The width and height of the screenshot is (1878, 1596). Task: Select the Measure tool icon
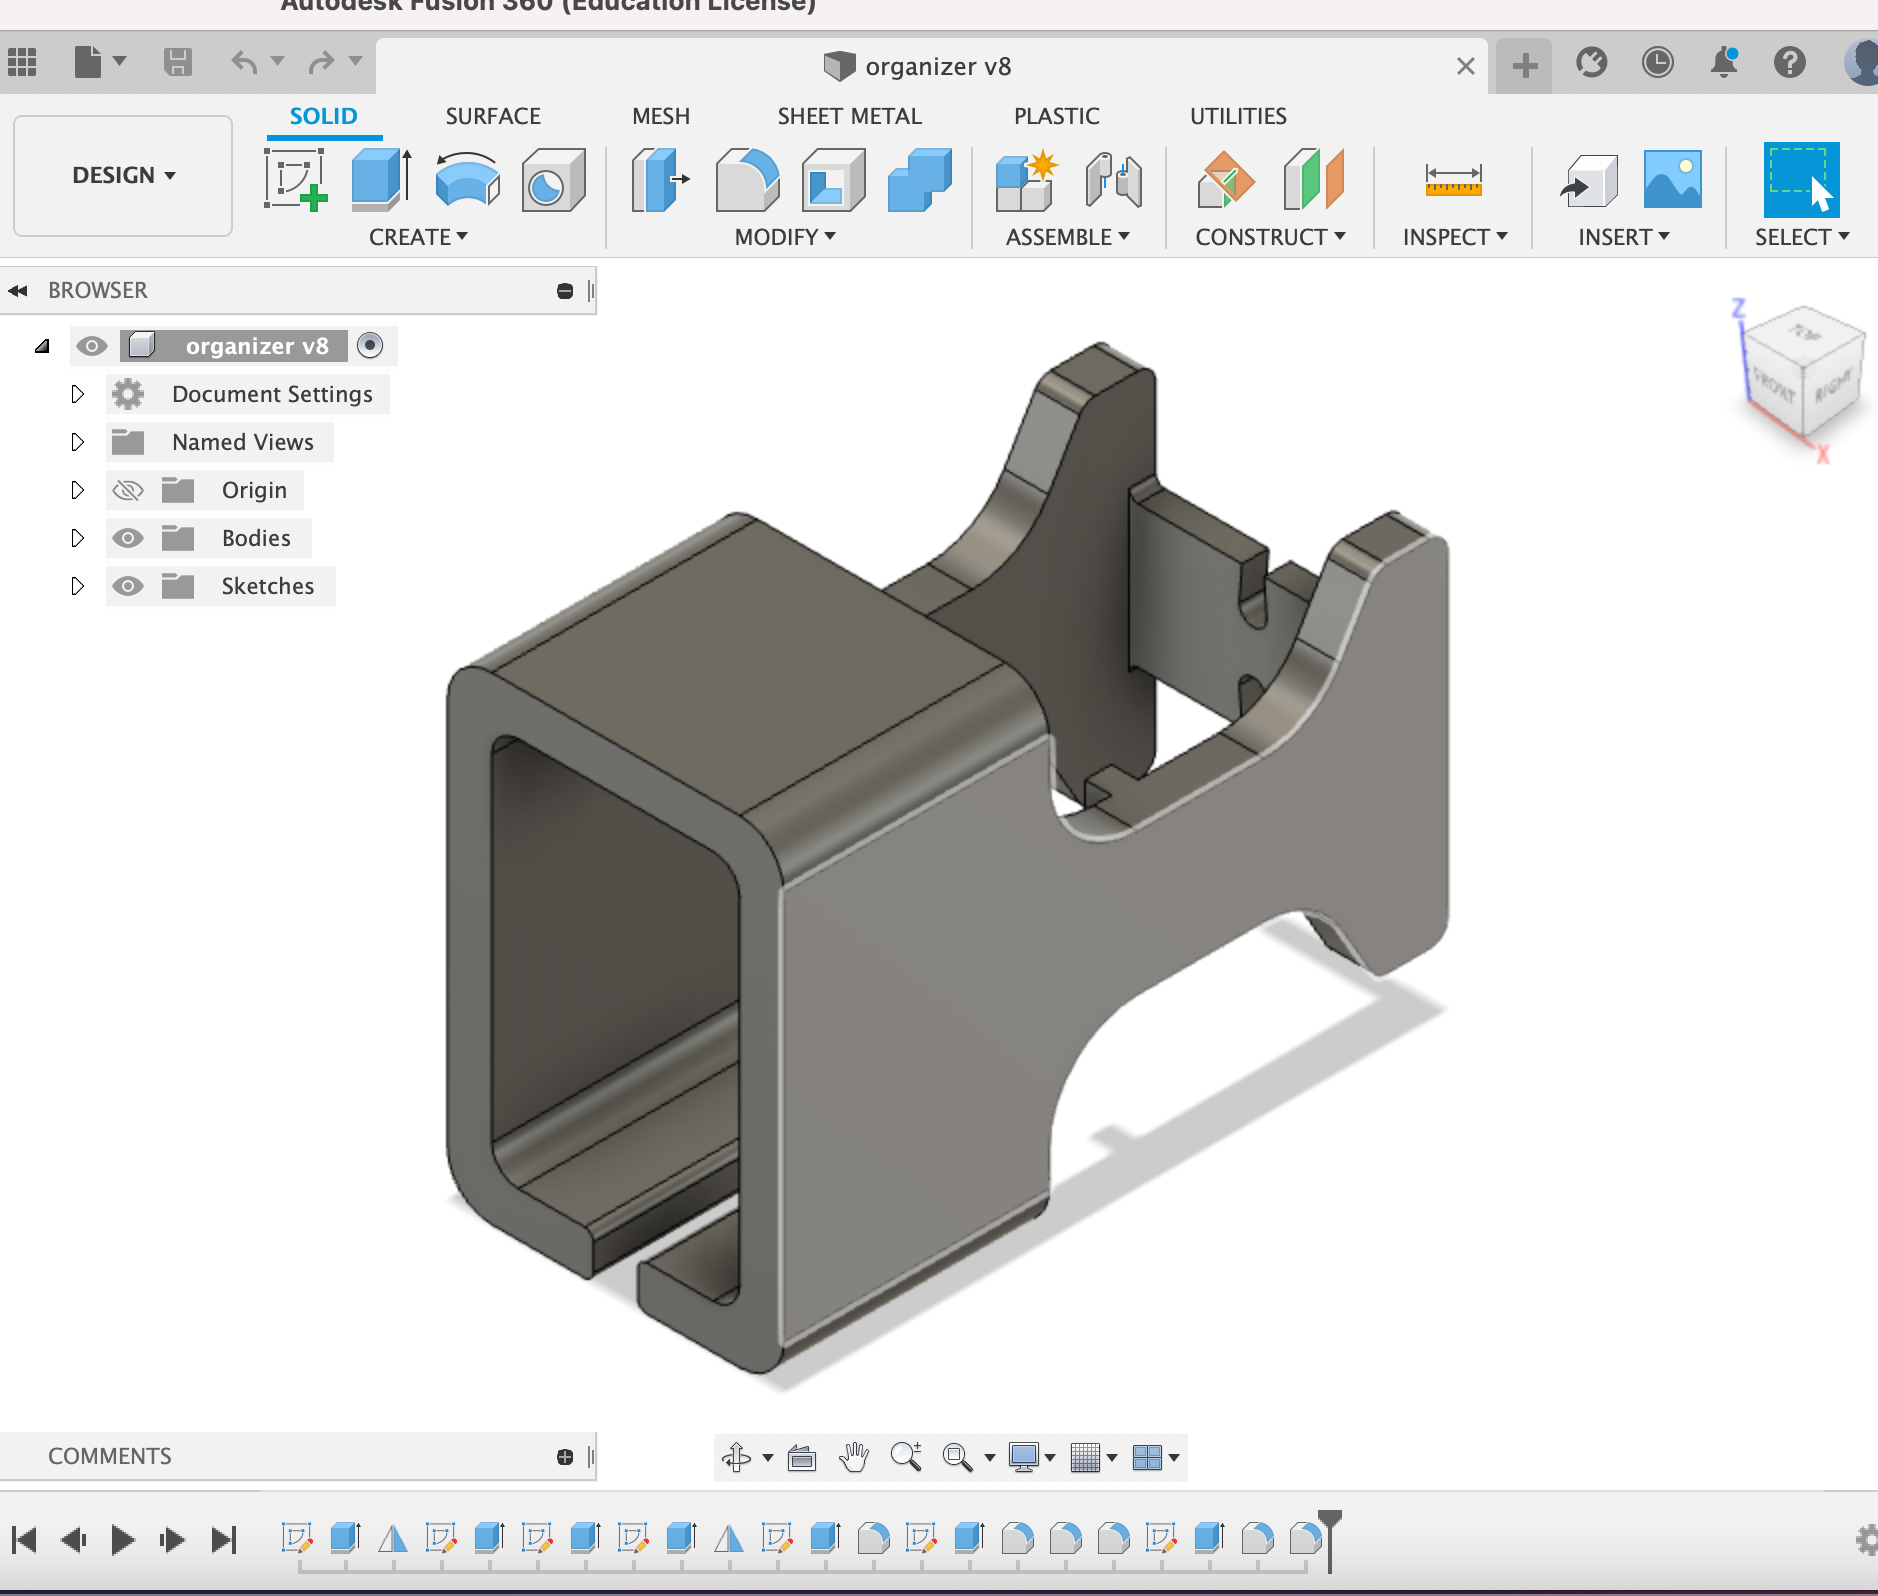pos(1453,180)
